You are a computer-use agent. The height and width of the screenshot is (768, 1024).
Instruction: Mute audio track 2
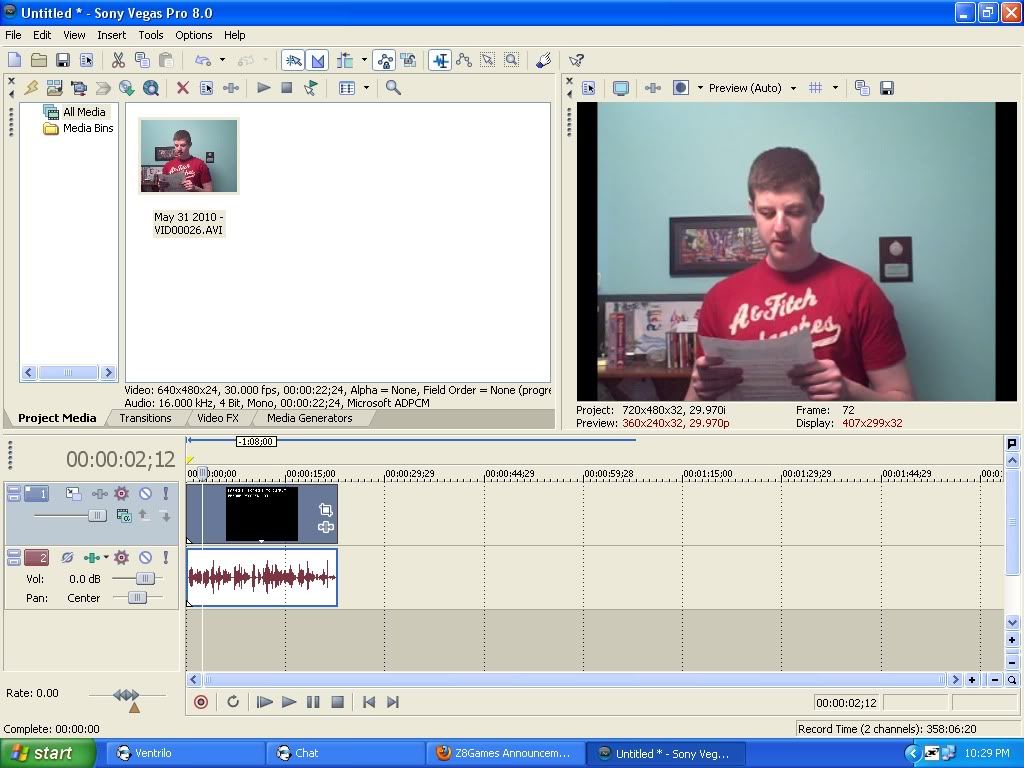pos(145,557)
